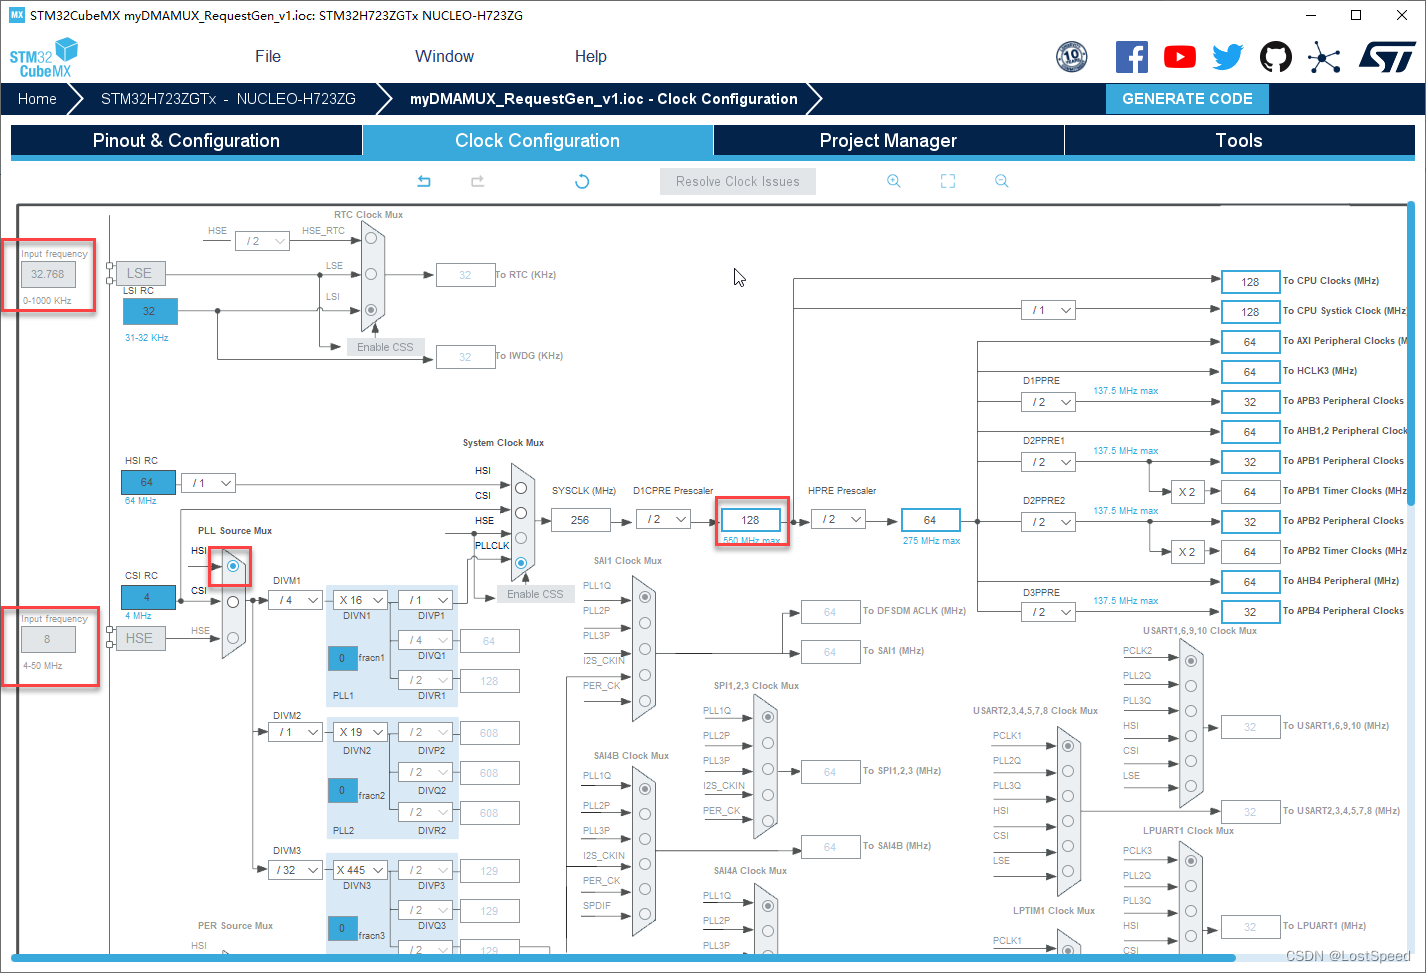Open the File menu
The width and height of the screenshot is (1426, 973).
point(268,57)
